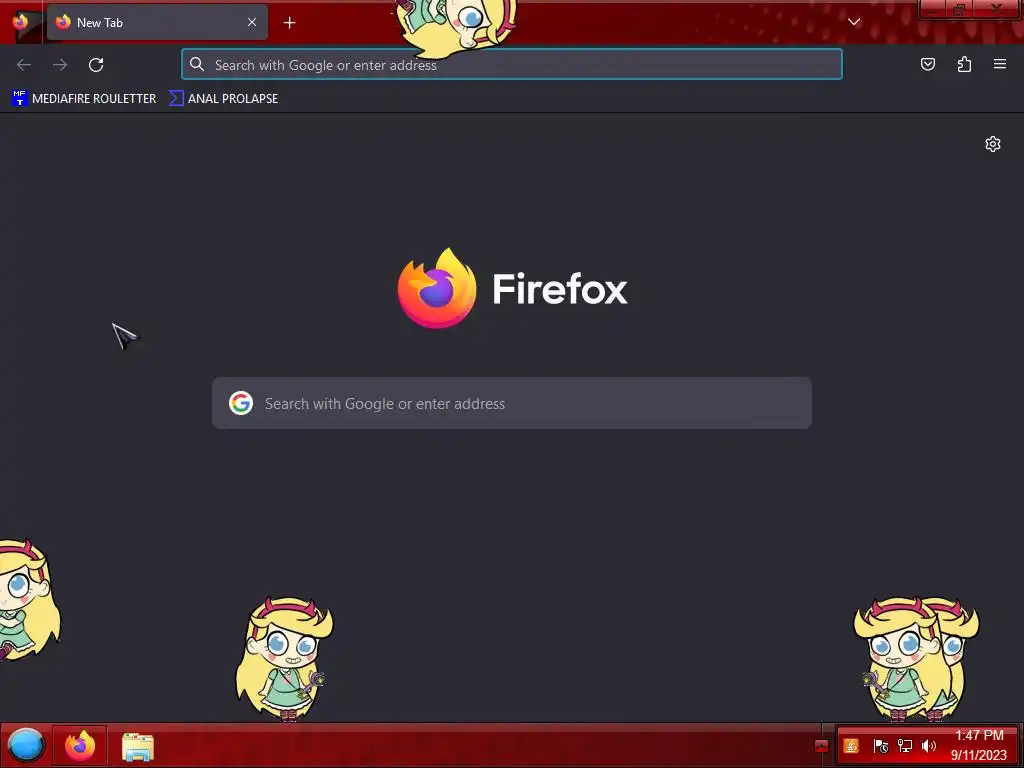Image resolution: width=1024 pixels, height=768 pixels.
Task: Go back one page
Action: coord(24,65)
